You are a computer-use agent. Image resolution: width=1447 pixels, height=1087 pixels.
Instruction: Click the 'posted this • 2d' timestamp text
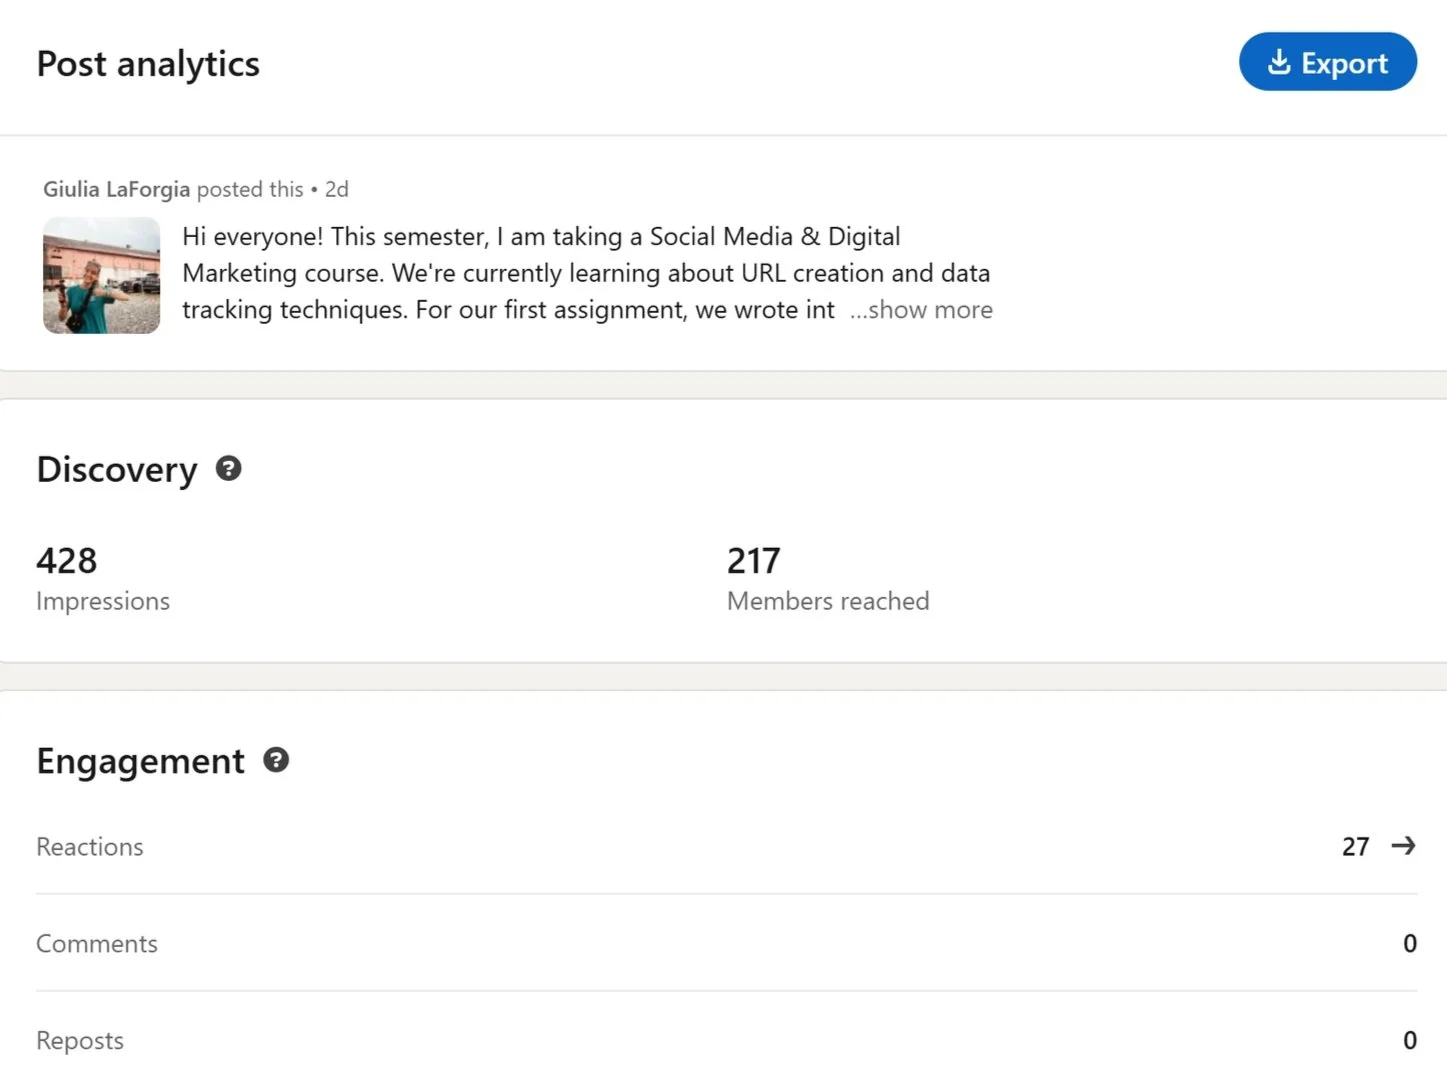(273, 189)
